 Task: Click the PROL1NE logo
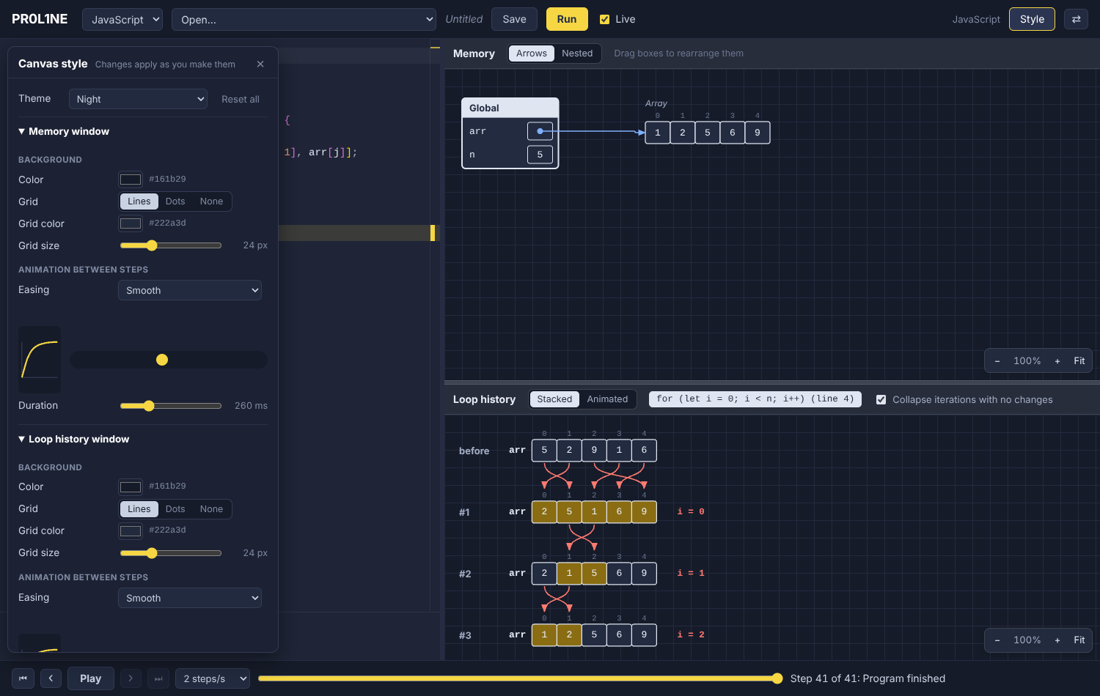40,19
